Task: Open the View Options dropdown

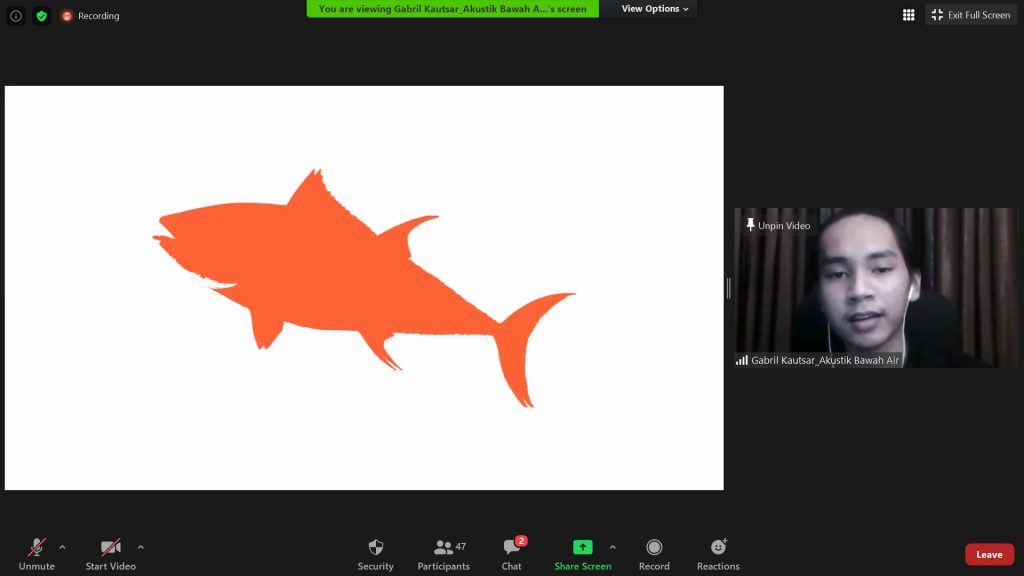Action: [655, 8]
